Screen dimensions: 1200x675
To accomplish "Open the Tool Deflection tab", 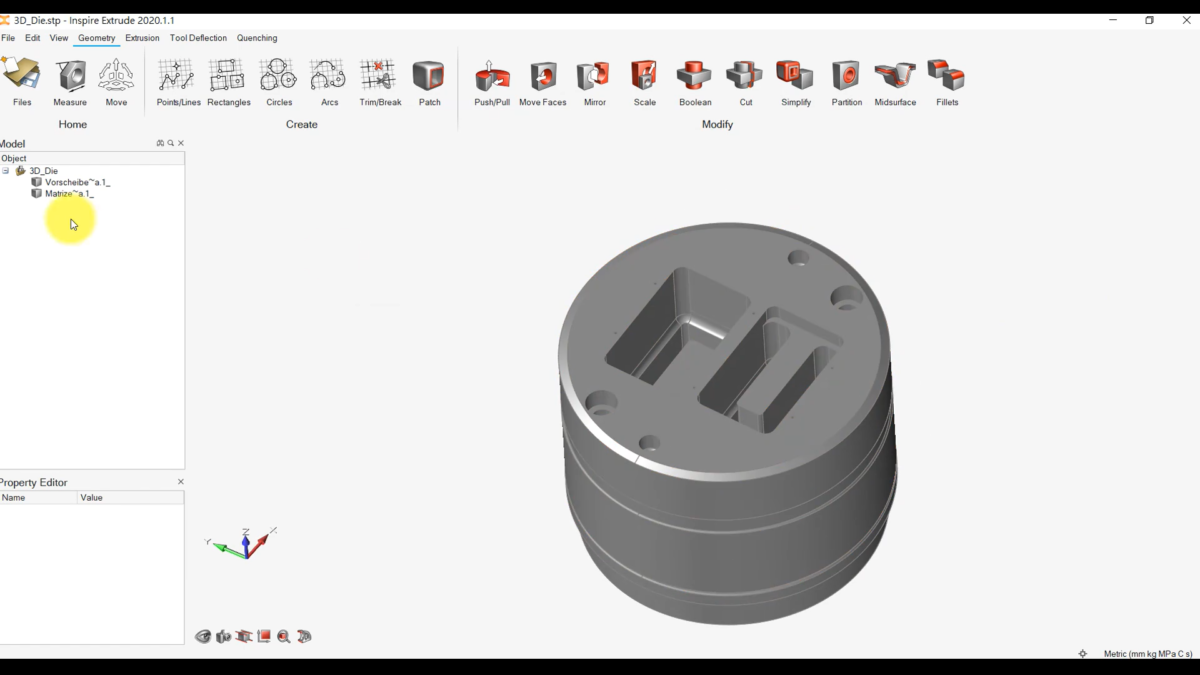I will point(198,38).
